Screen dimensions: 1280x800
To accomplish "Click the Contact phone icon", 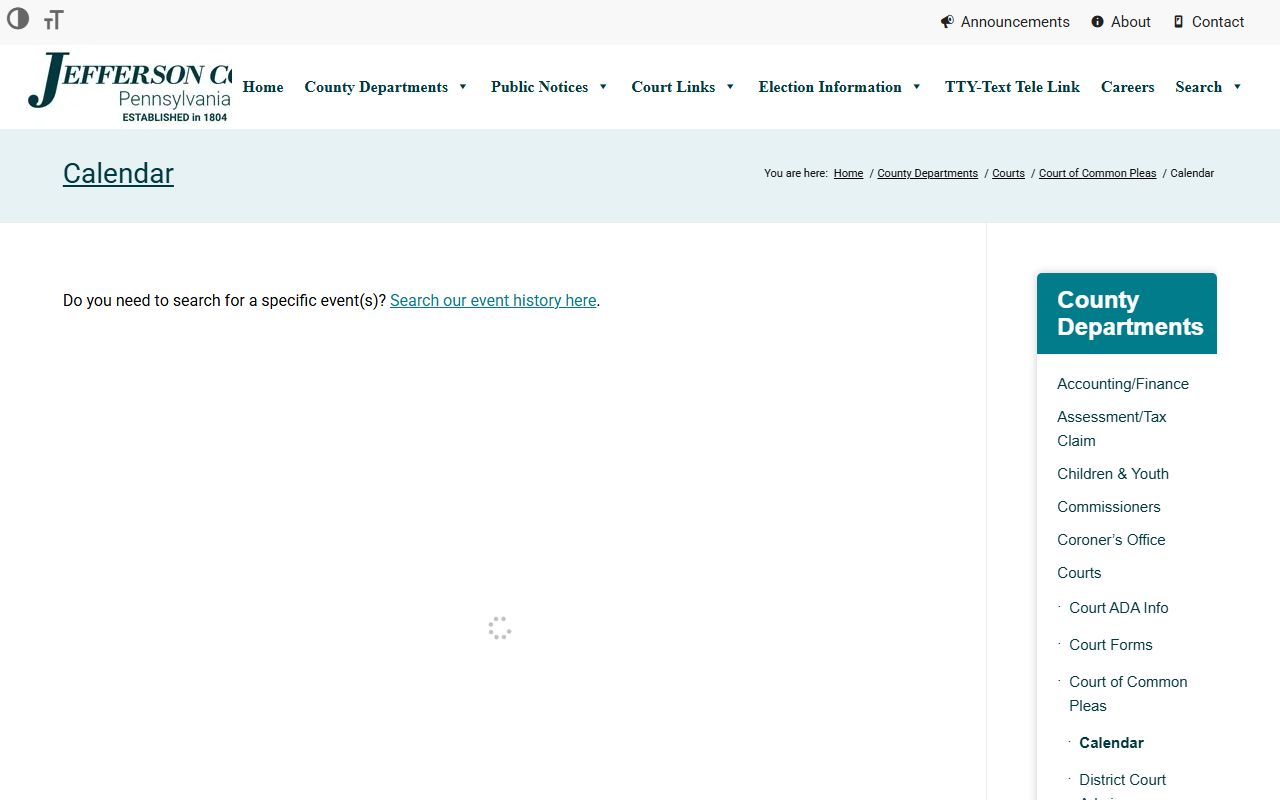I will click(x=1178, y=22).
